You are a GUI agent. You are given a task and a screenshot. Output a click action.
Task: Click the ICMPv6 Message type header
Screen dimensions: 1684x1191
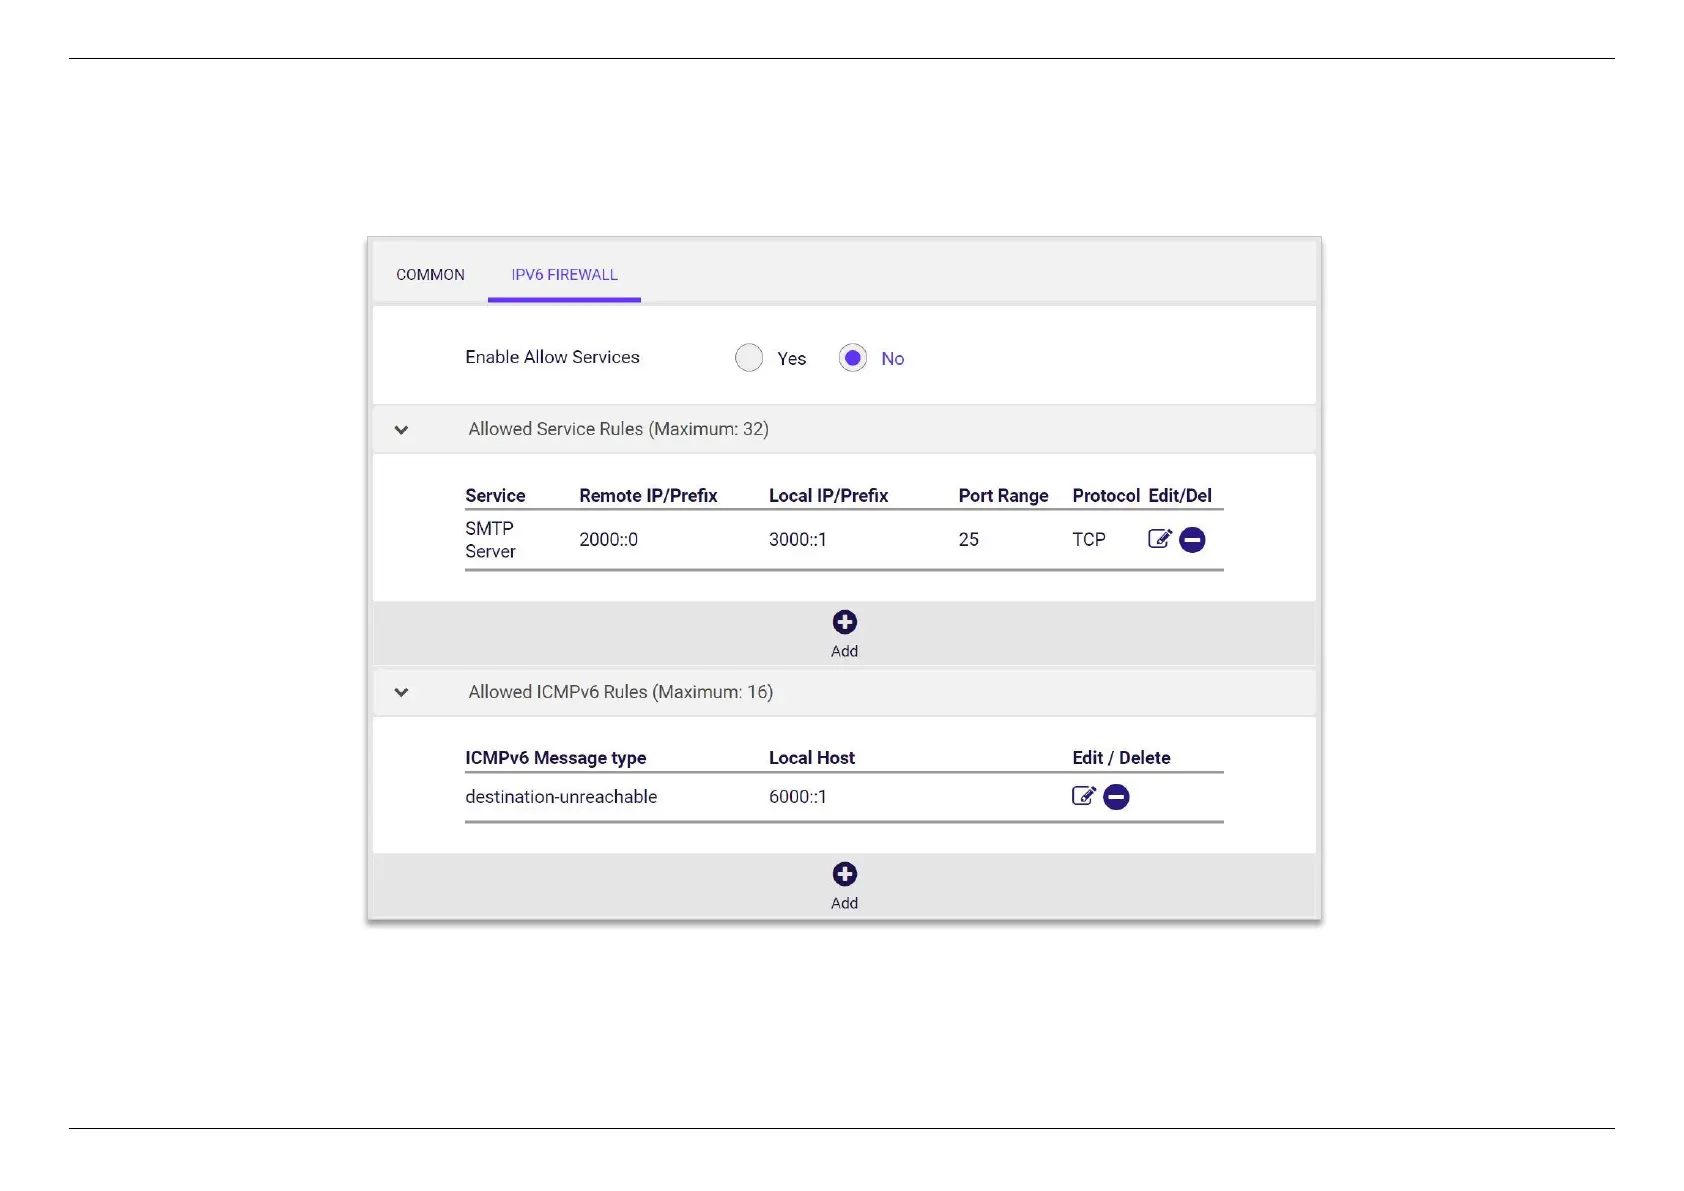[x=555, y=758]
